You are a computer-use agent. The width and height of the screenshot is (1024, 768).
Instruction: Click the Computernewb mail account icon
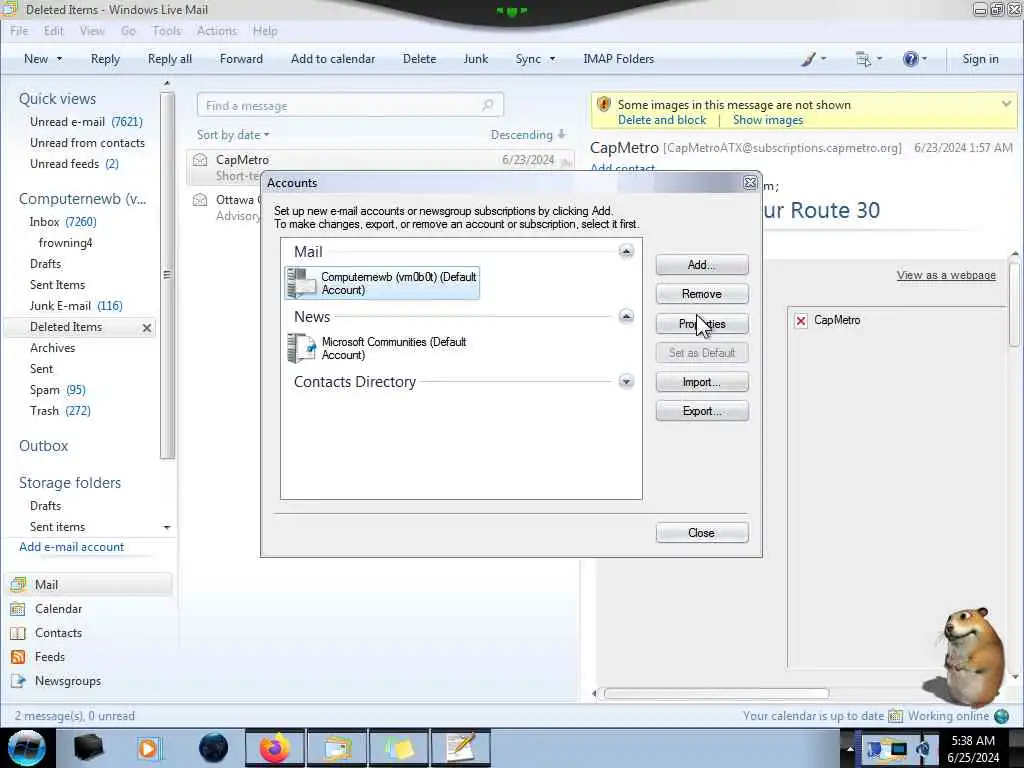[301, 283]
